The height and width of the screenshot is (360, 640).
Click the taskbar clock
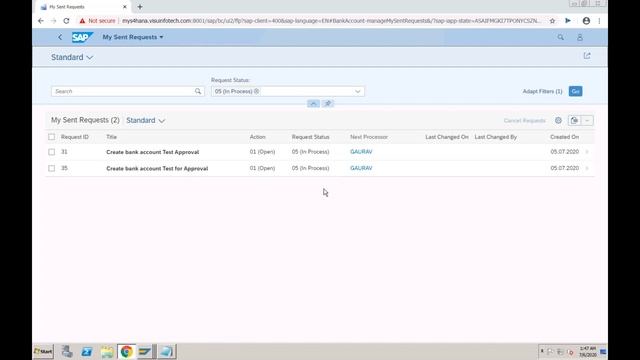click(x=588, y=351)
